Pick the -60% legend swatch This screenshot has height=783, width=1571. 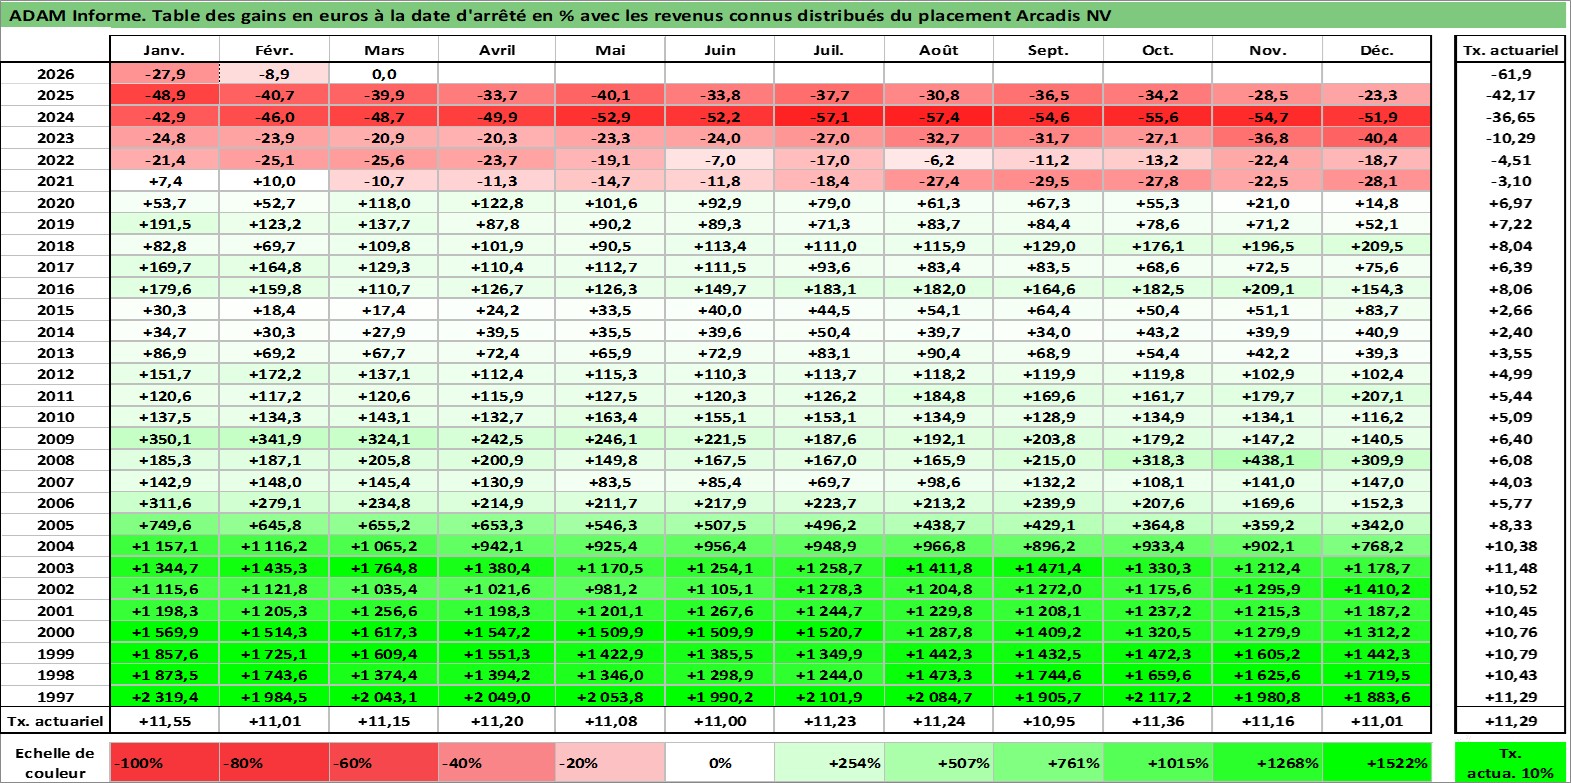384,762
